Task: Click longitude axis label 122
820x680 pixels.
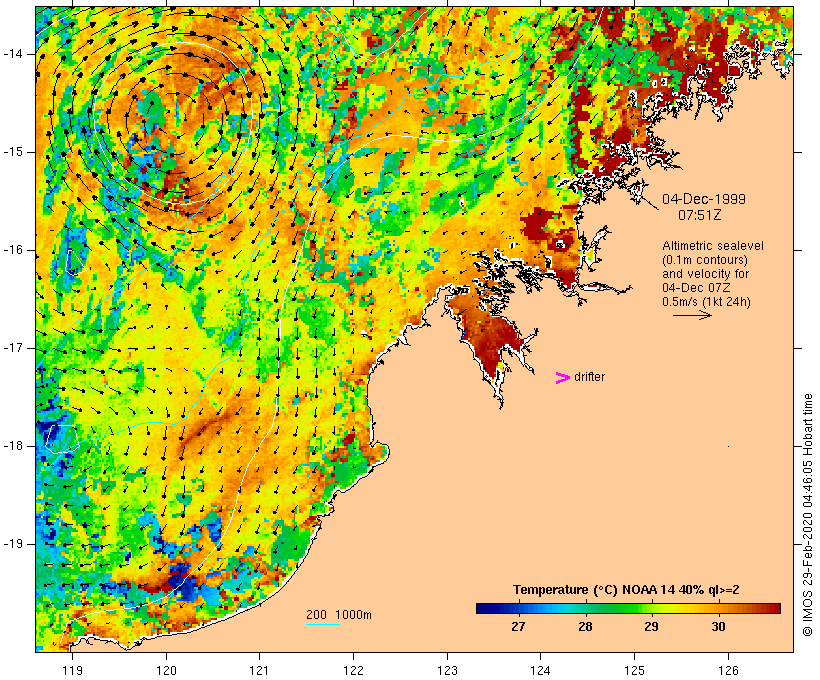Action: point(353,670)
